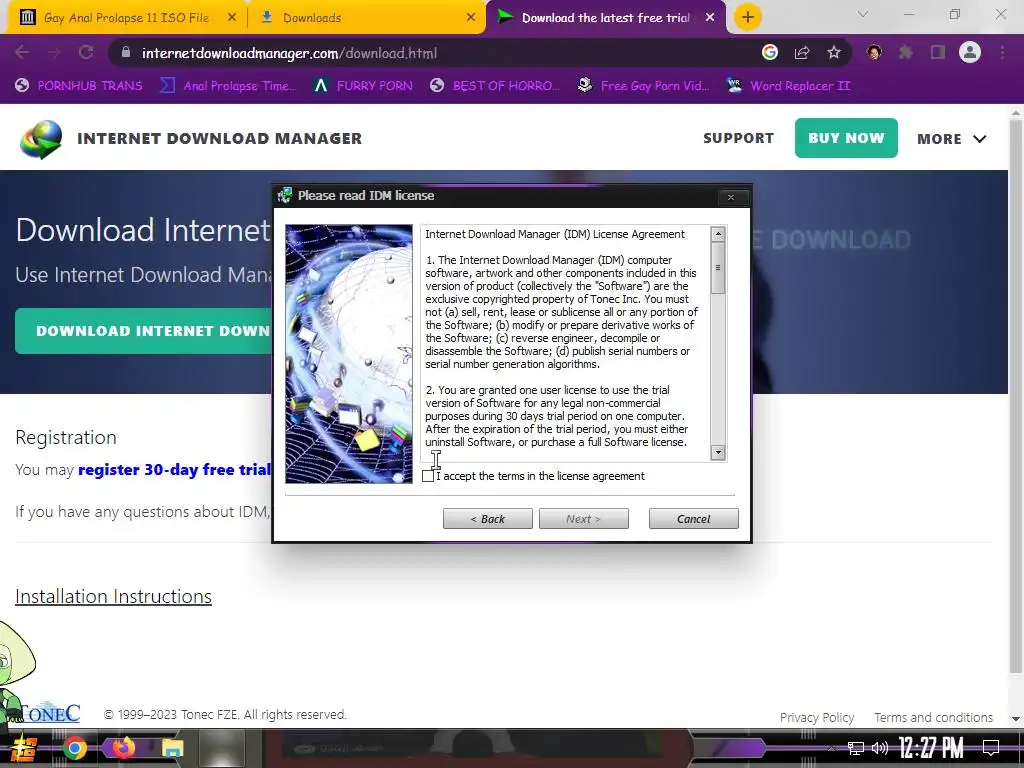Click the Google icon in the address bar

click(770, 53)
